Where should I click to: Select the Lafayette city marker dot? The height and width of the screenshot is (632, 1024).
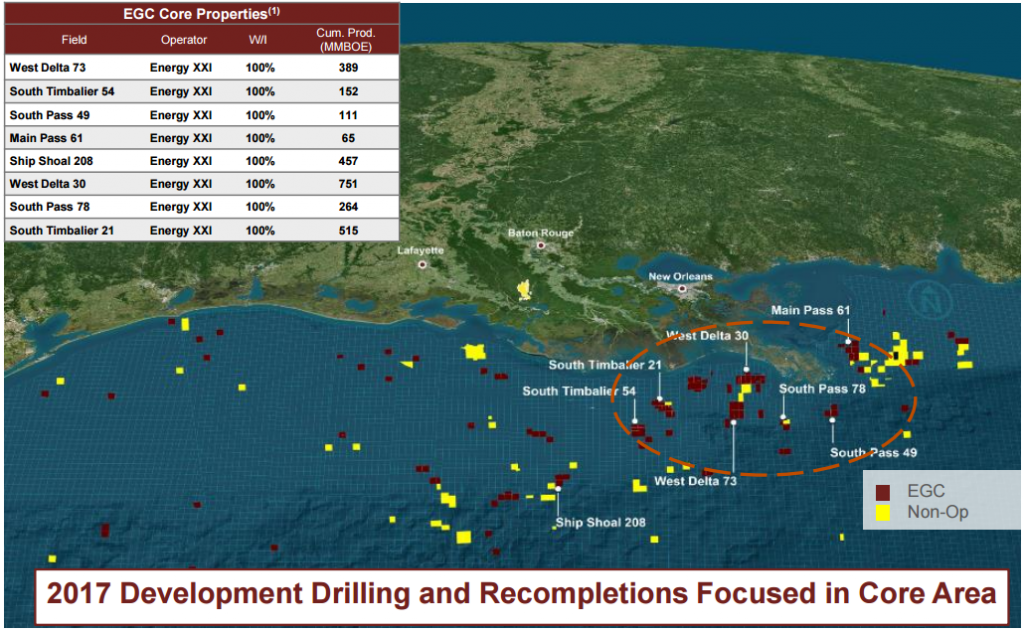tap(423, 264)
